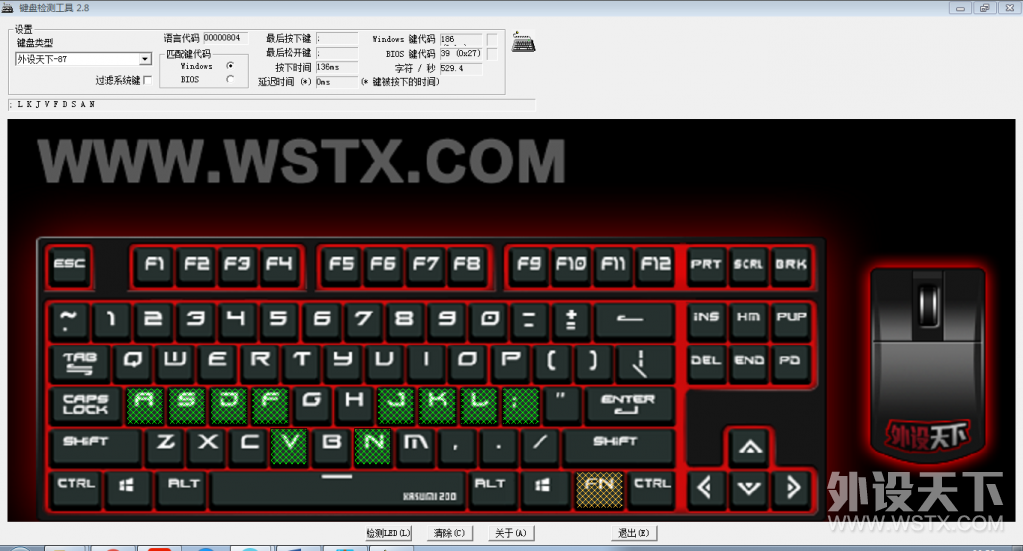1023x551 pixels.
Task: Click the left Windows logo key
Action: click(x=127, y=490)
